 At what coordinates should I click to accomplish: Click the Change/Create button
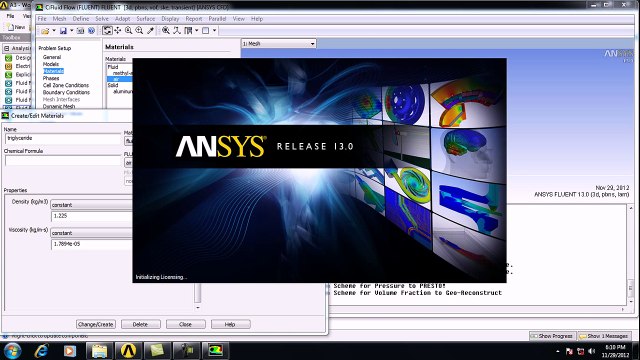pos(96,324)
